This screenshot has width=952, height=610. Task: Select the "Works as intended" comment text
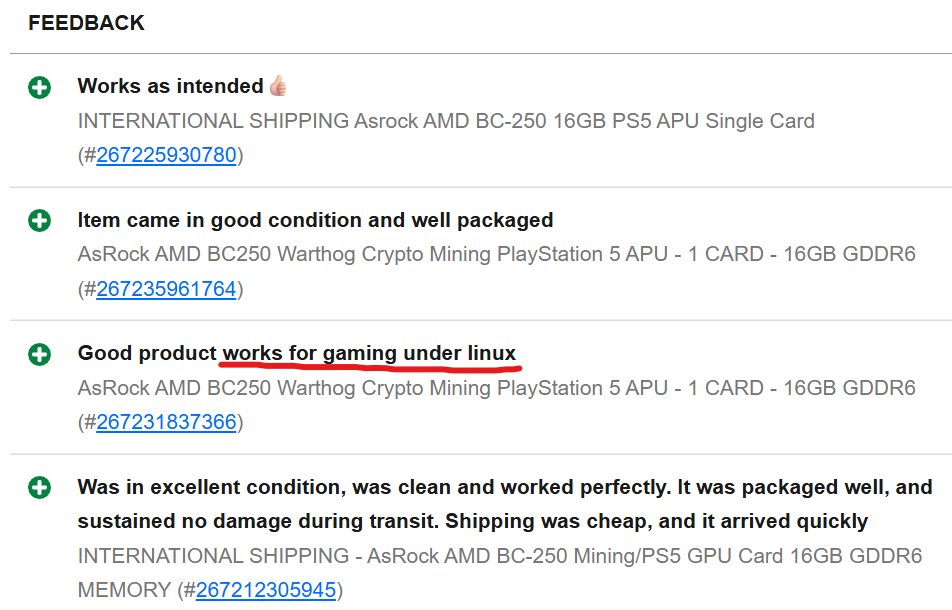(170, 87)
